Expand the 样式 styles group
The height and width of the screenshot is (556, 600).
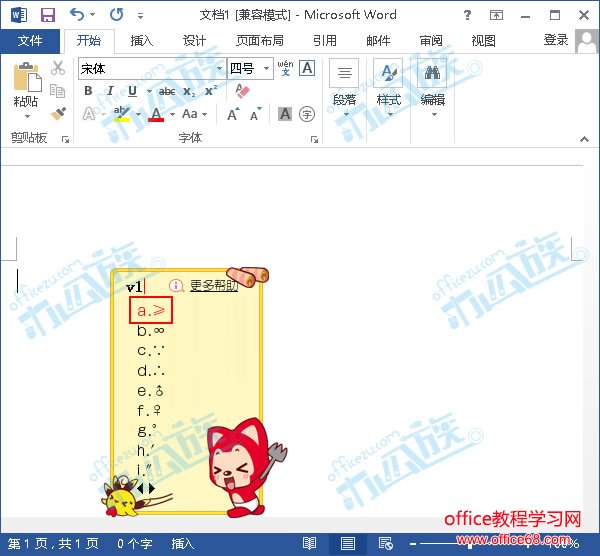[388, 88]
